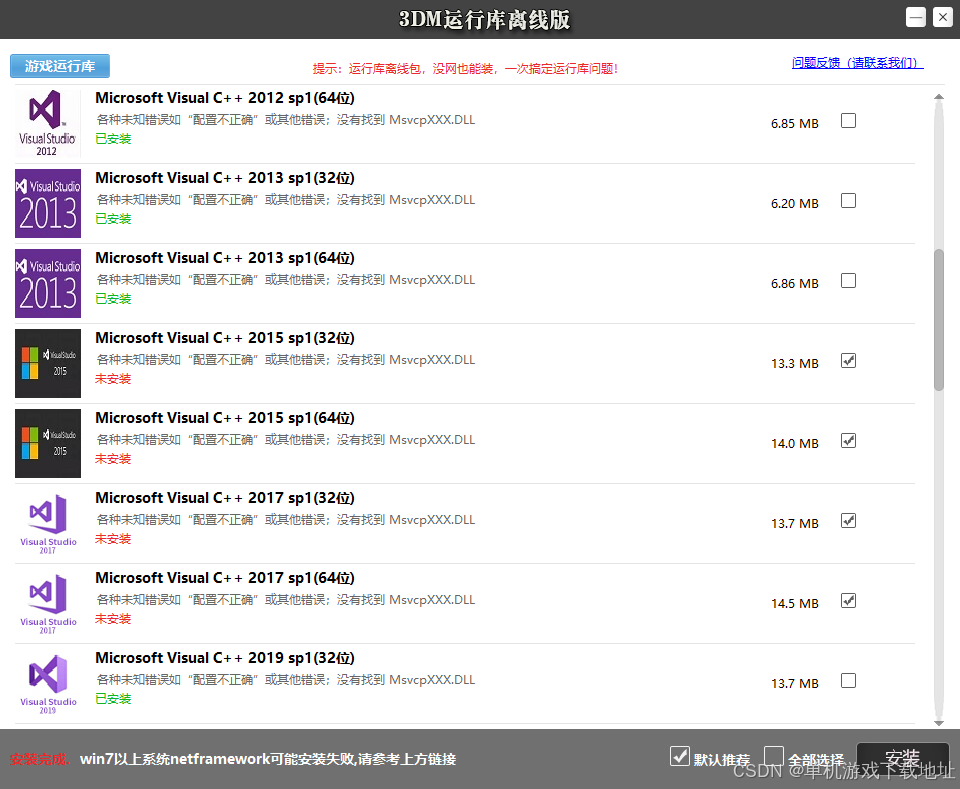Click the Visual Studio 2015 icon for 32位 entry
Screen dimensions: 960x789
pos(48,364)
